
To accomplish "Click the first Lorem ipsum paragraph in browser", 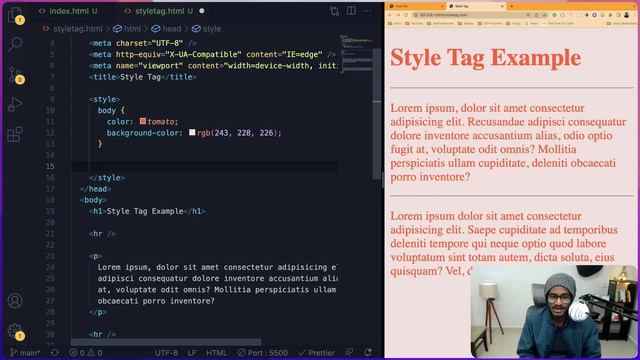I will pos(509,142).
